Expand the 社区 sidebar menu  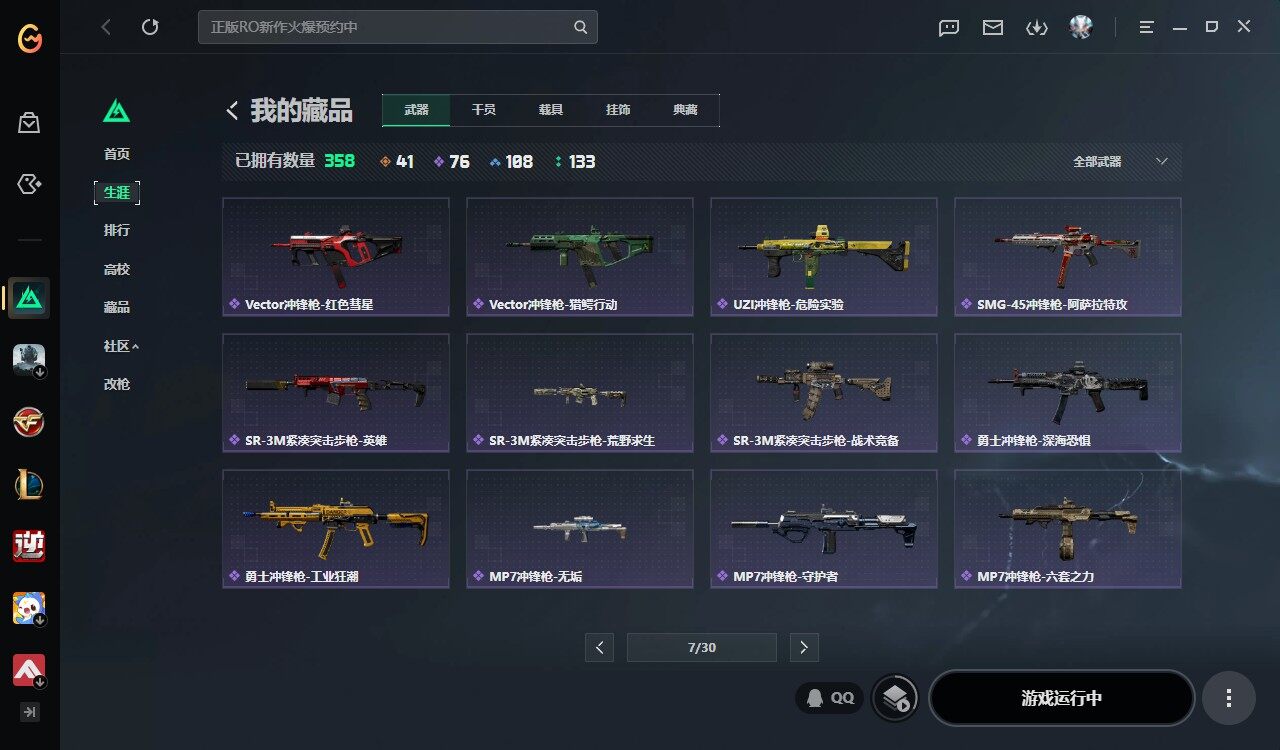pyautogui.click(x=121, y=346)
